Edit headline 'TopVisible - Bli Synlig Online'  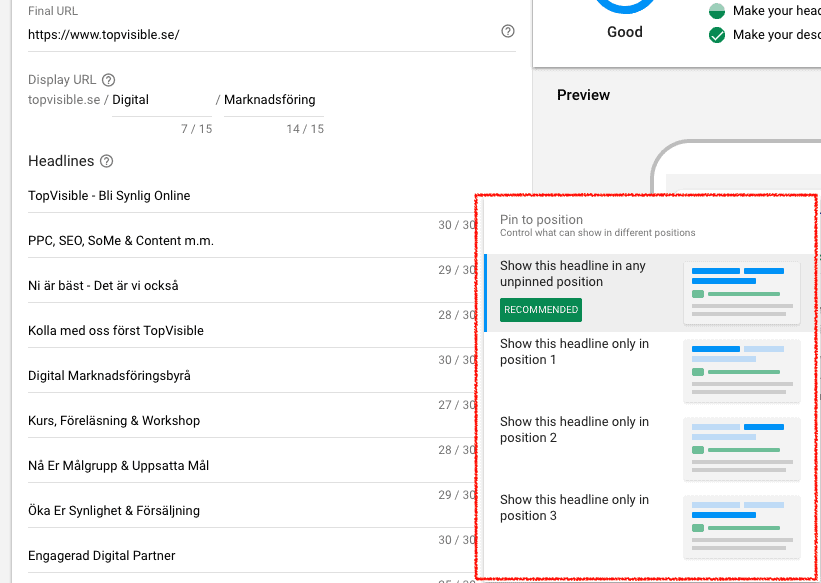(x=251, y=196)
